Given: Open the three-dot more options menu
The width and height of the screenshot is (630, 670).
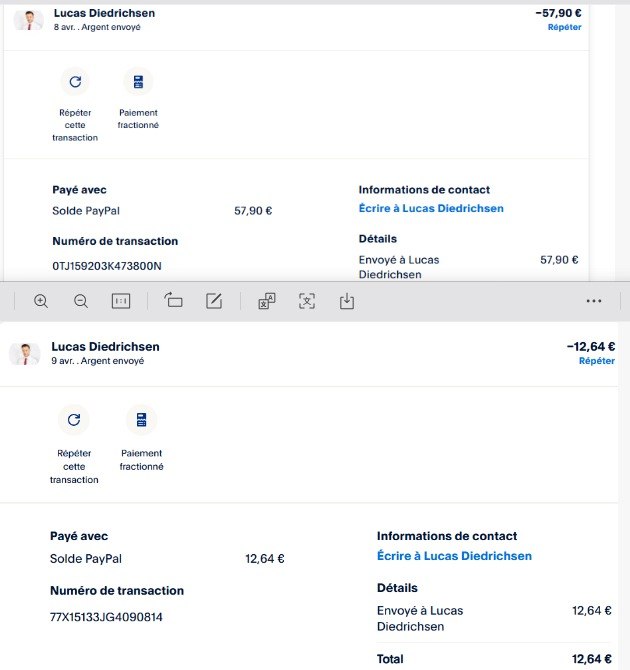Looking at the screenshot, I should (x=594, y=301).
